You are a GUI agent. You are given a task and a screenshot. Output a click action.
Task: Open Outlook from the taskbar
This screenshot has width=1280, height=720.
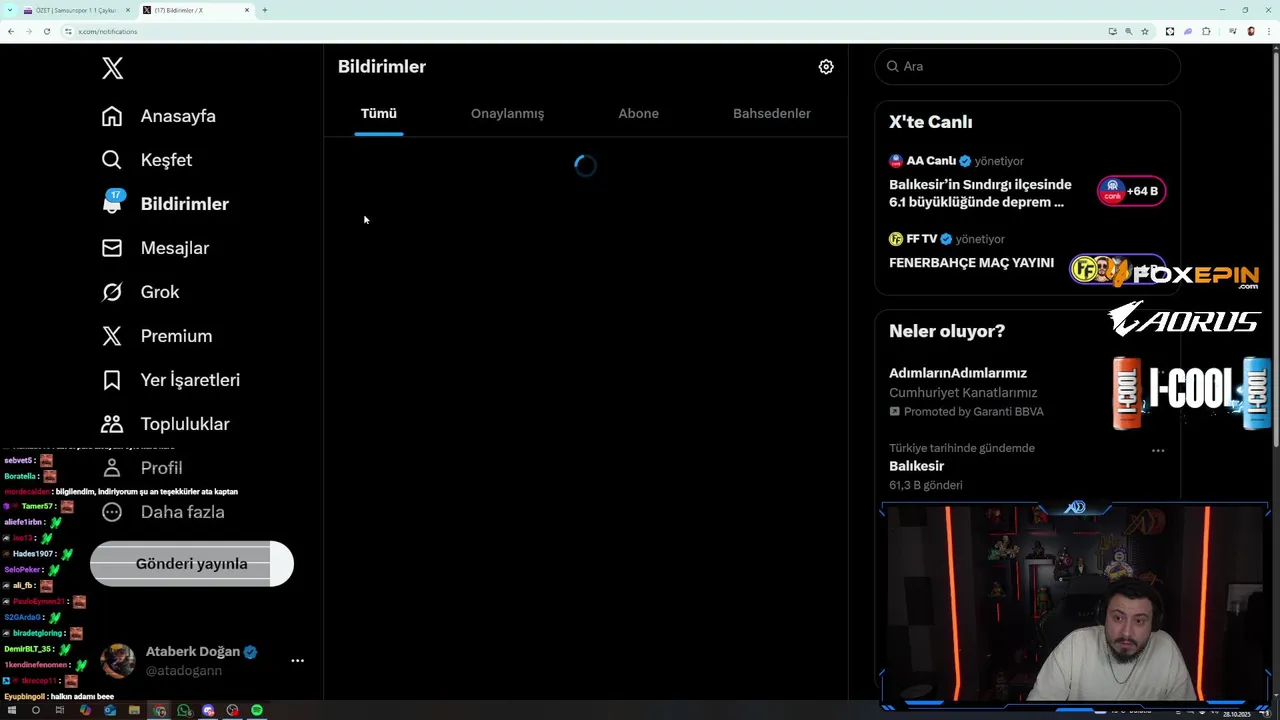110,710
